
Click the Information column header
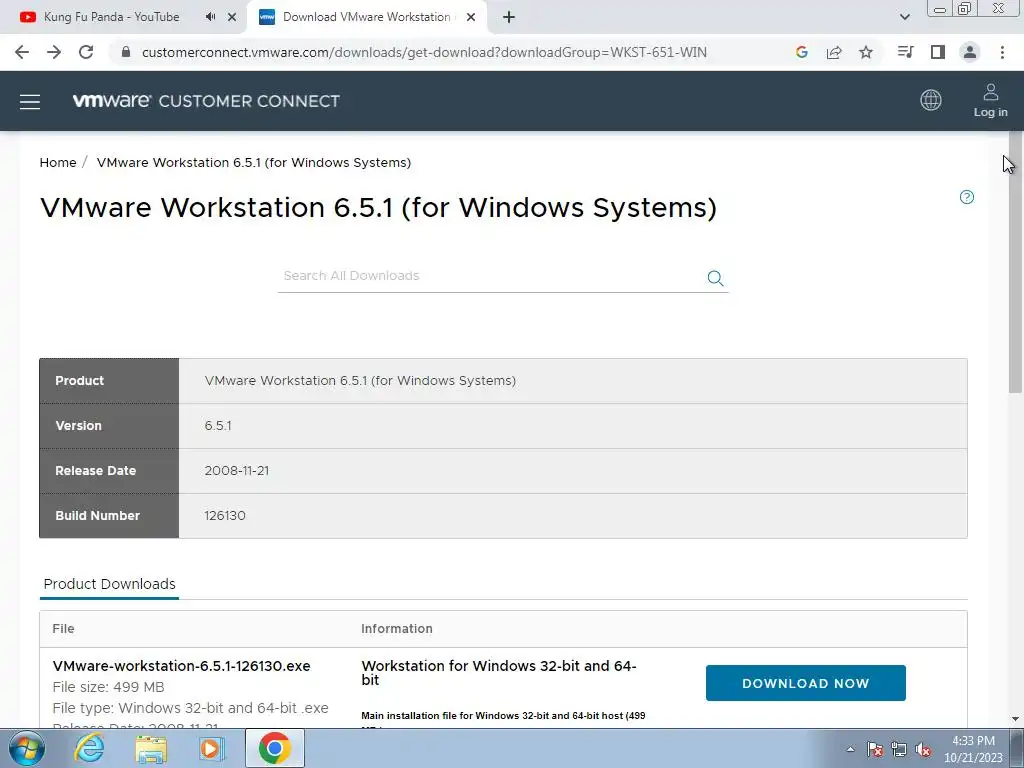396,629
